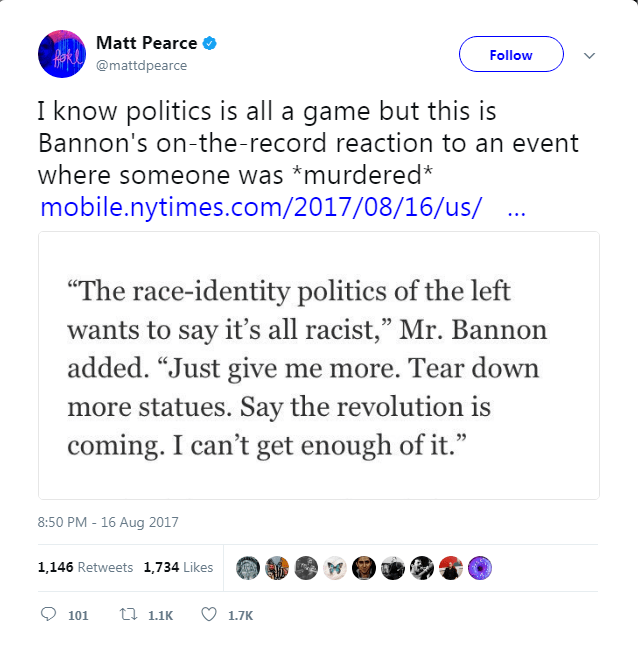This screenshot has height=652, width=638.
Task: Open the tweet timestamp 8:50 PM - 16 Aug 2017
Action: [x=107, y=522]
